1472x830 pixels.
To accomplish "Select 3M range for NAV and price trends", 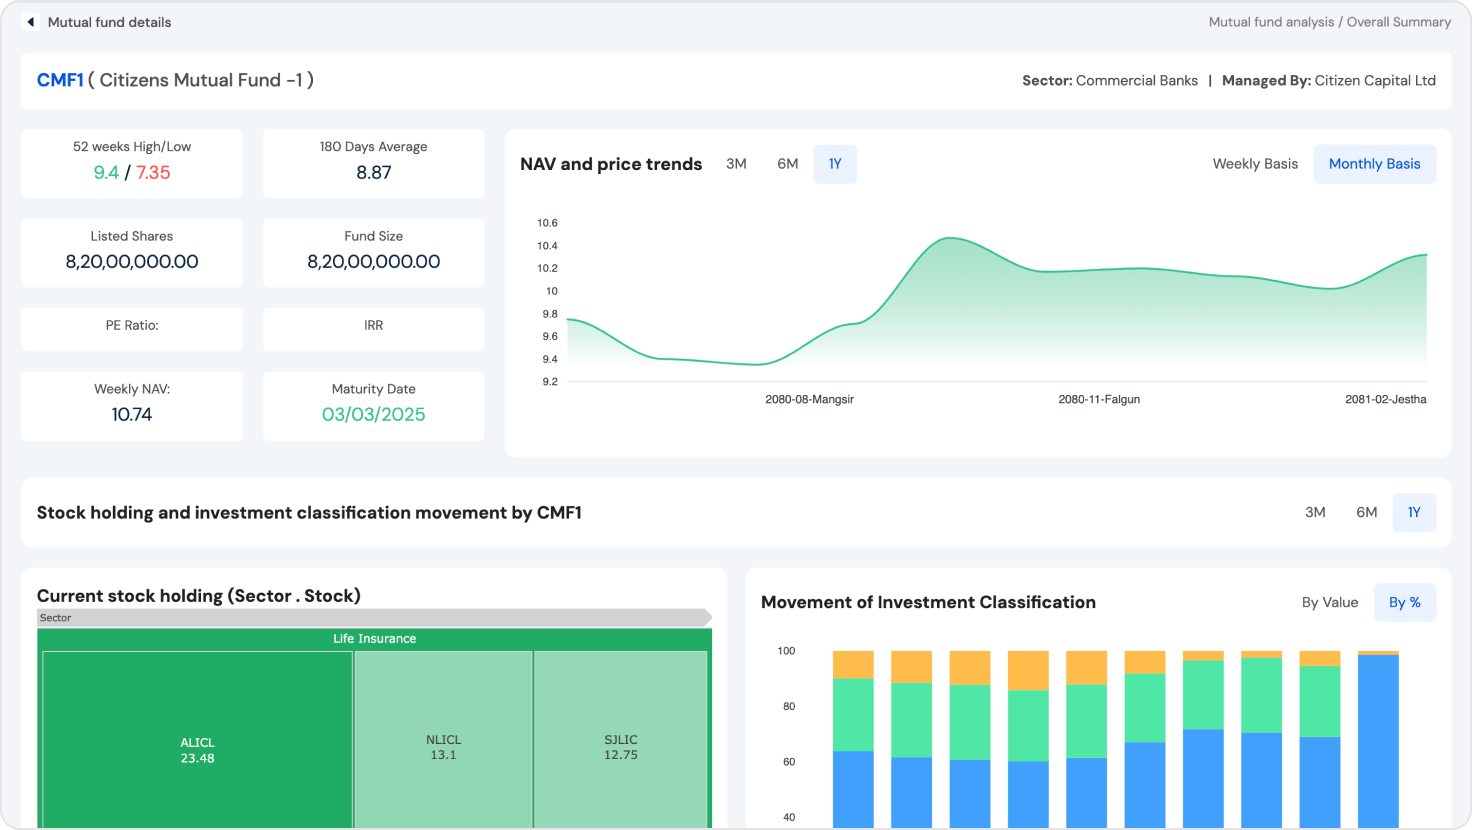I will coord(736,164).
